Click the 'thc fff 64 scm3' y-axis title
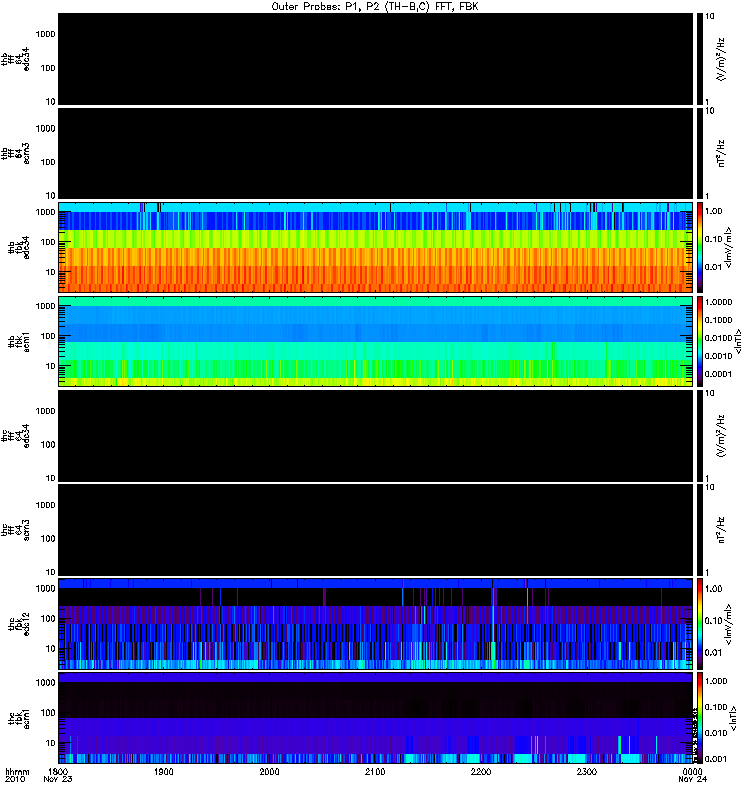Image resolution: width=750 pixels, height=800 pixels. (15, 530)
